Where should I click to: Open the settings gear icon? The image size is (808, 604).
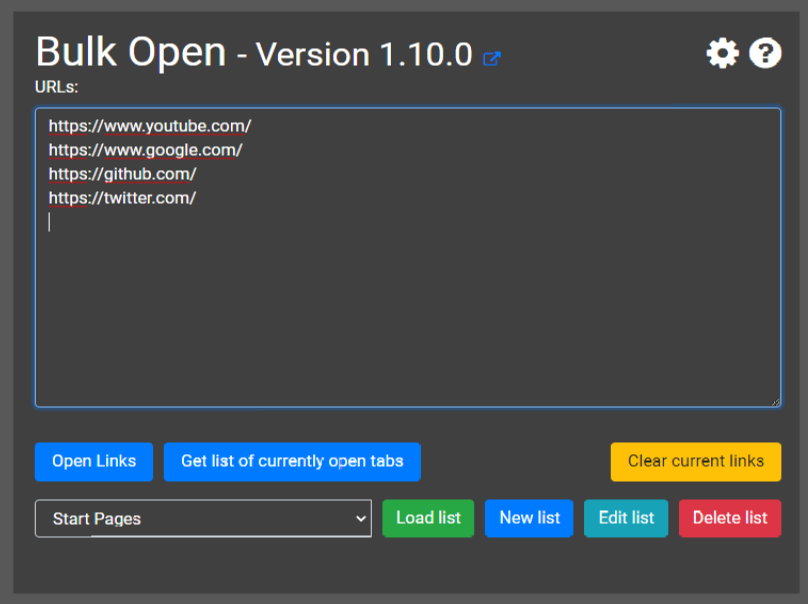point(722,53)
